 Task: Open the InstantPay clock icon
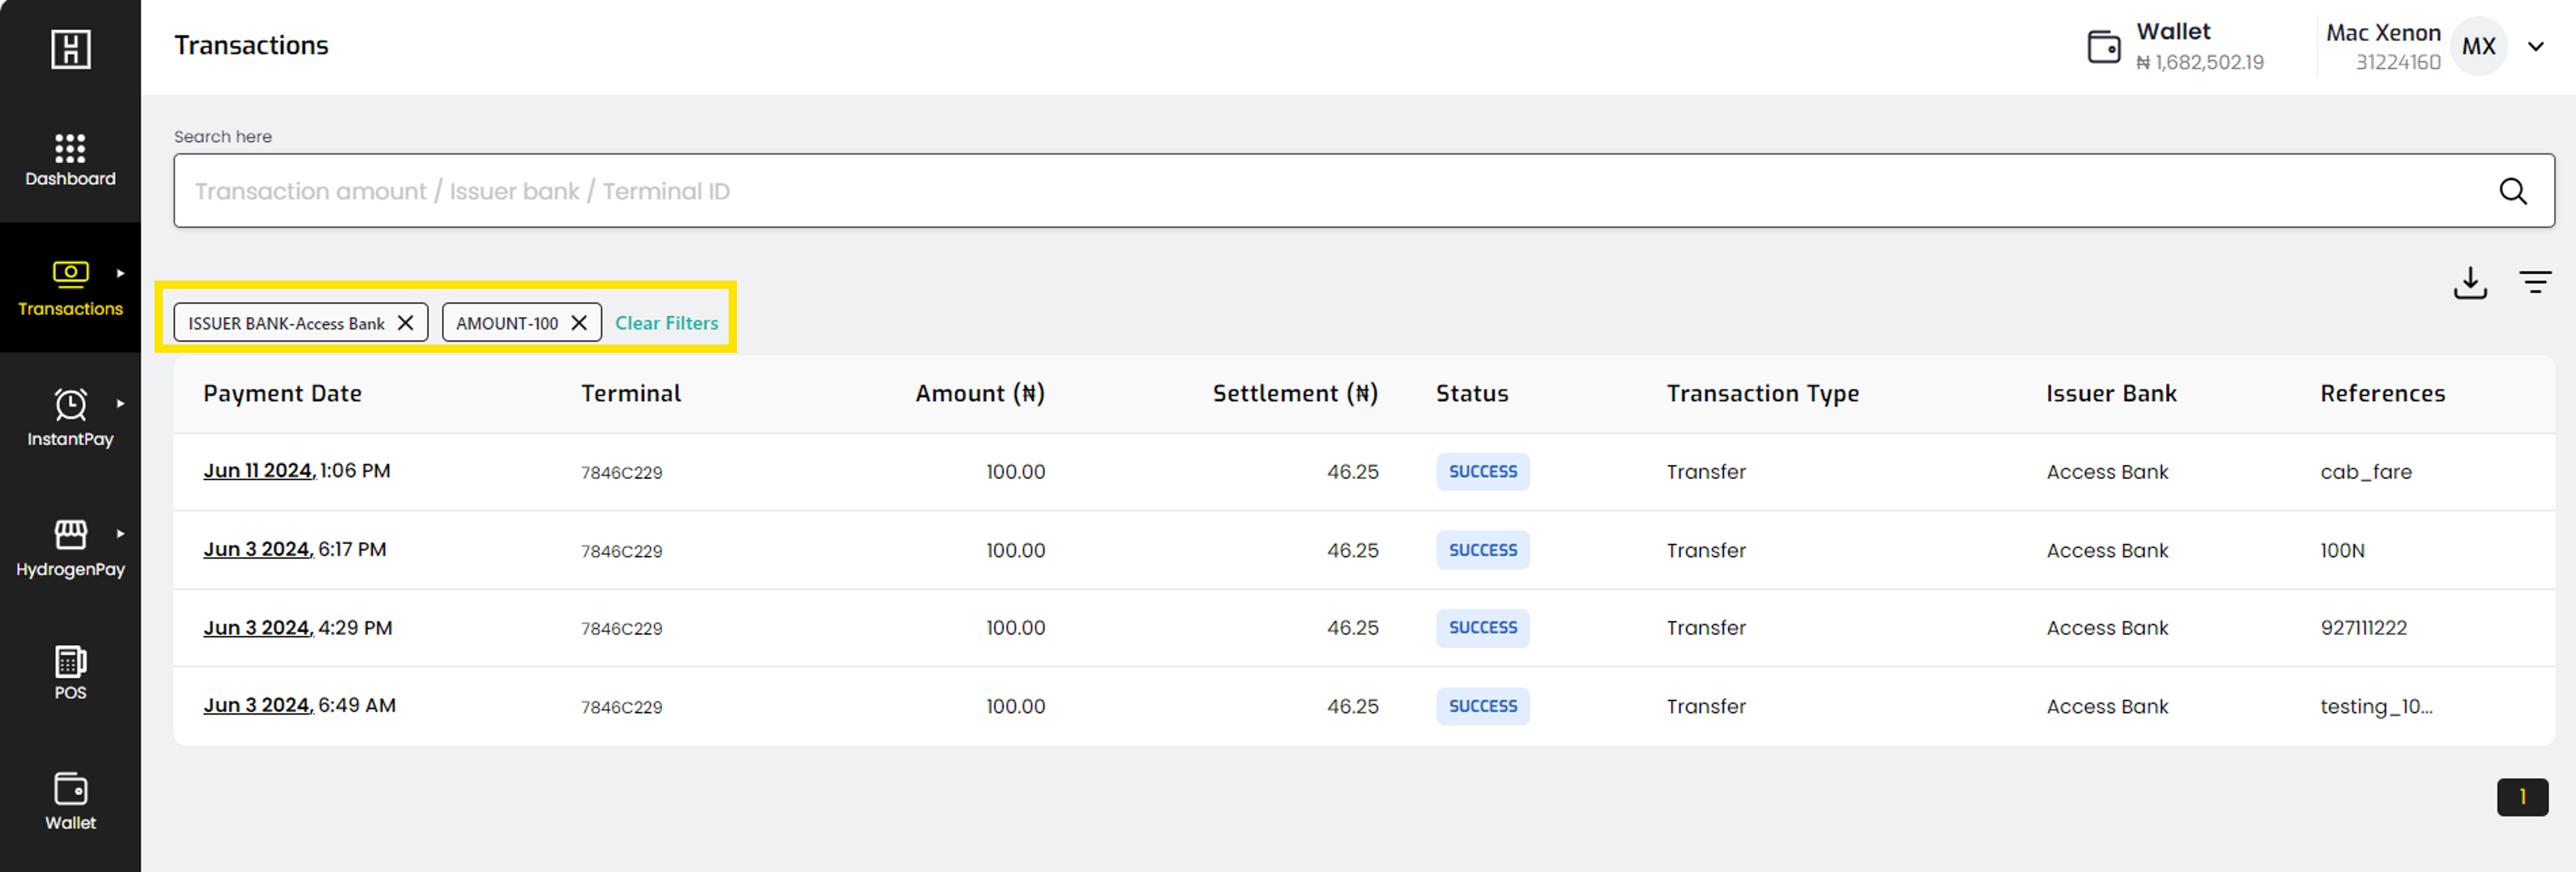coord(70,404)
